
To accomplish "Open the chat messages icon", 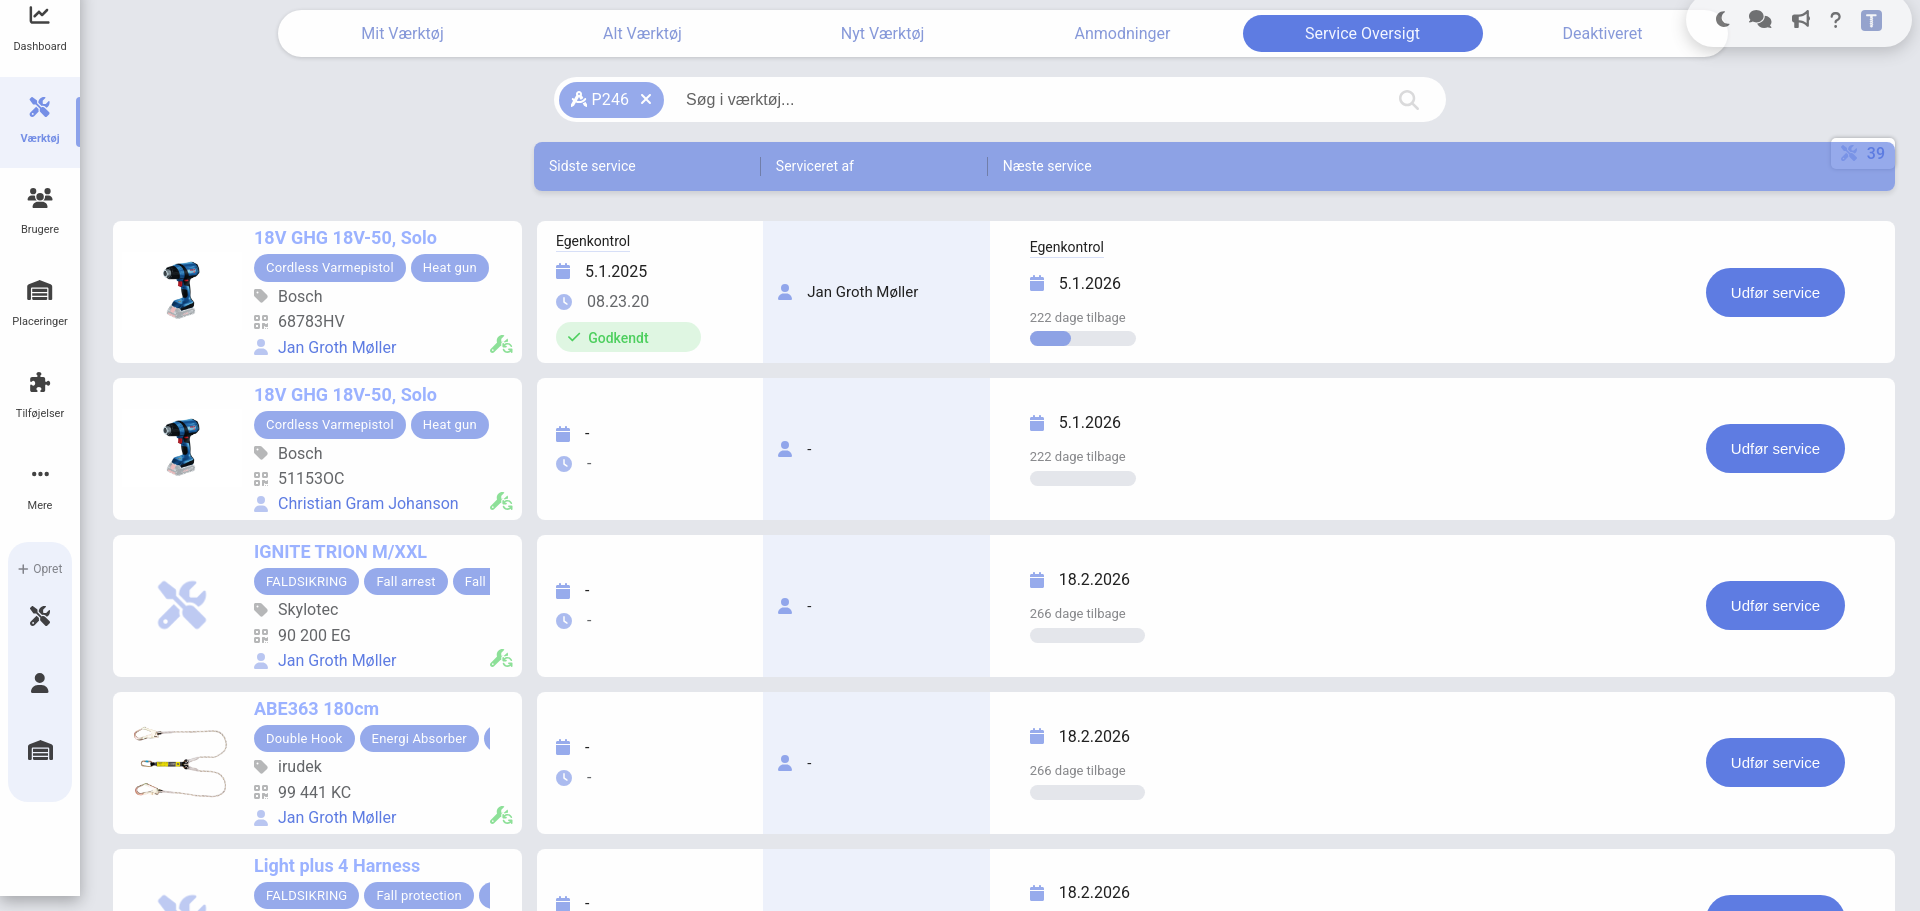I will pyautogui.click(x=1760, y=20).
